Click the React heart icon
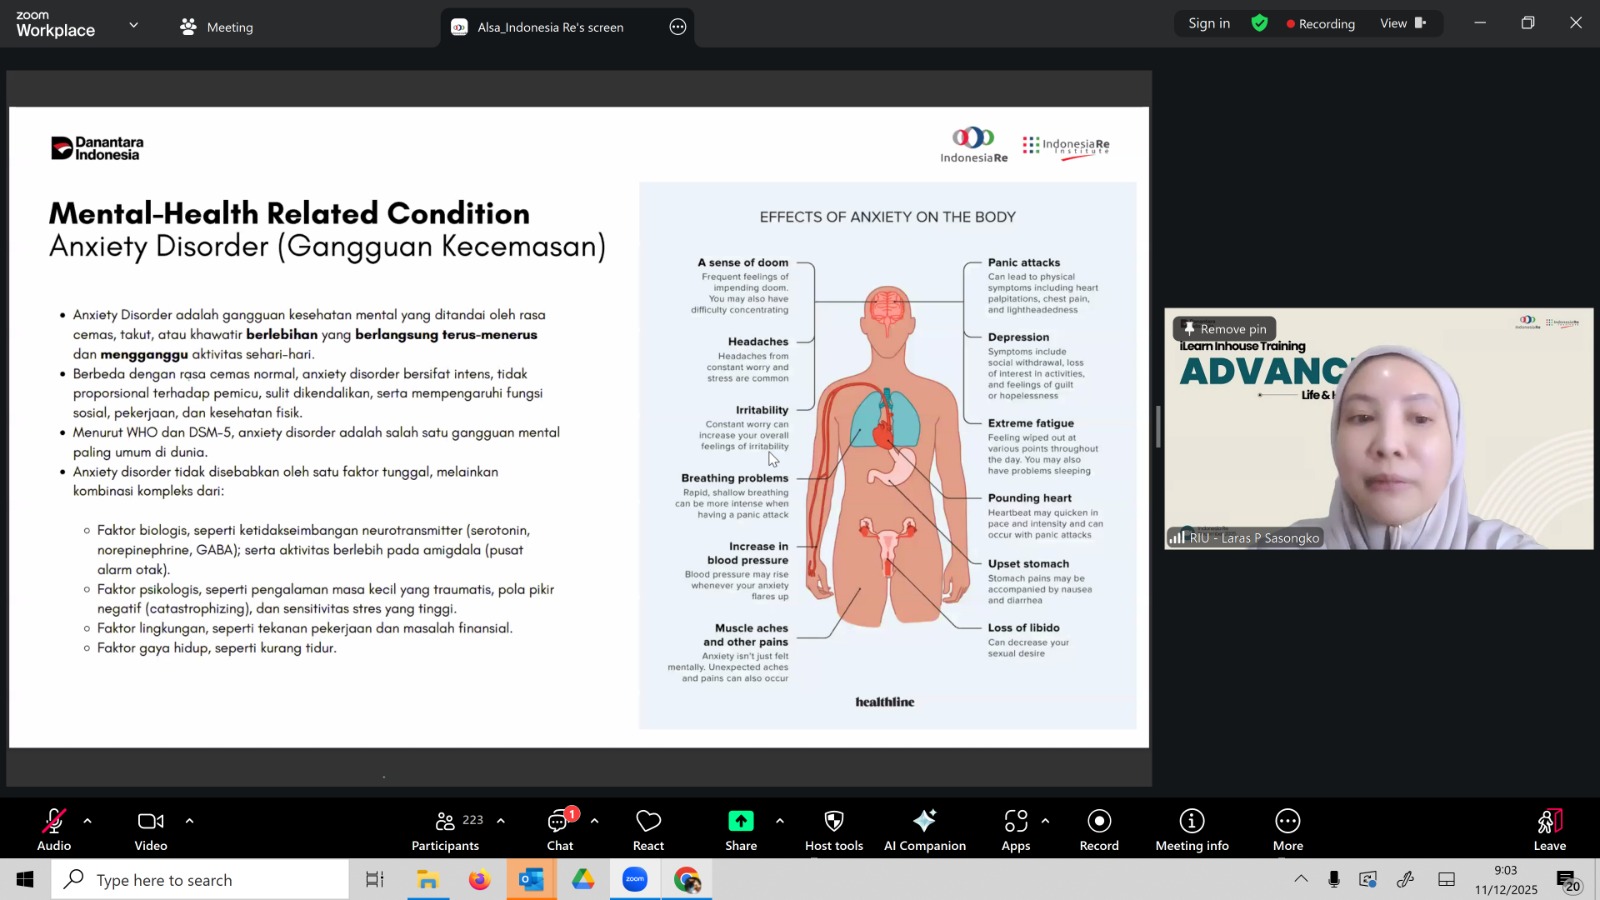Screen dimensions: 1600x900 point(648,830)
